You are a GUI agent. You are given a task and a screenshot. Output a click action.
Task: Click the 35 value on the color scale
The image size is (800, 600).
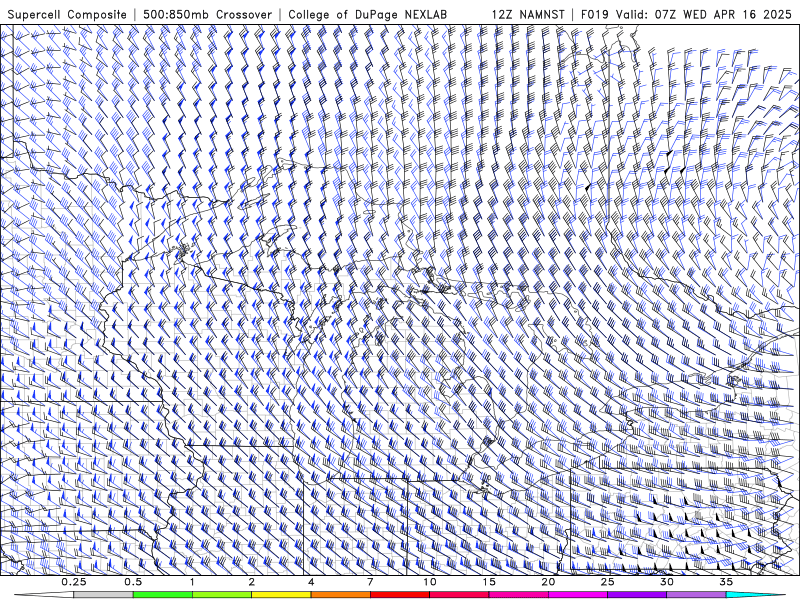point(726,582)
